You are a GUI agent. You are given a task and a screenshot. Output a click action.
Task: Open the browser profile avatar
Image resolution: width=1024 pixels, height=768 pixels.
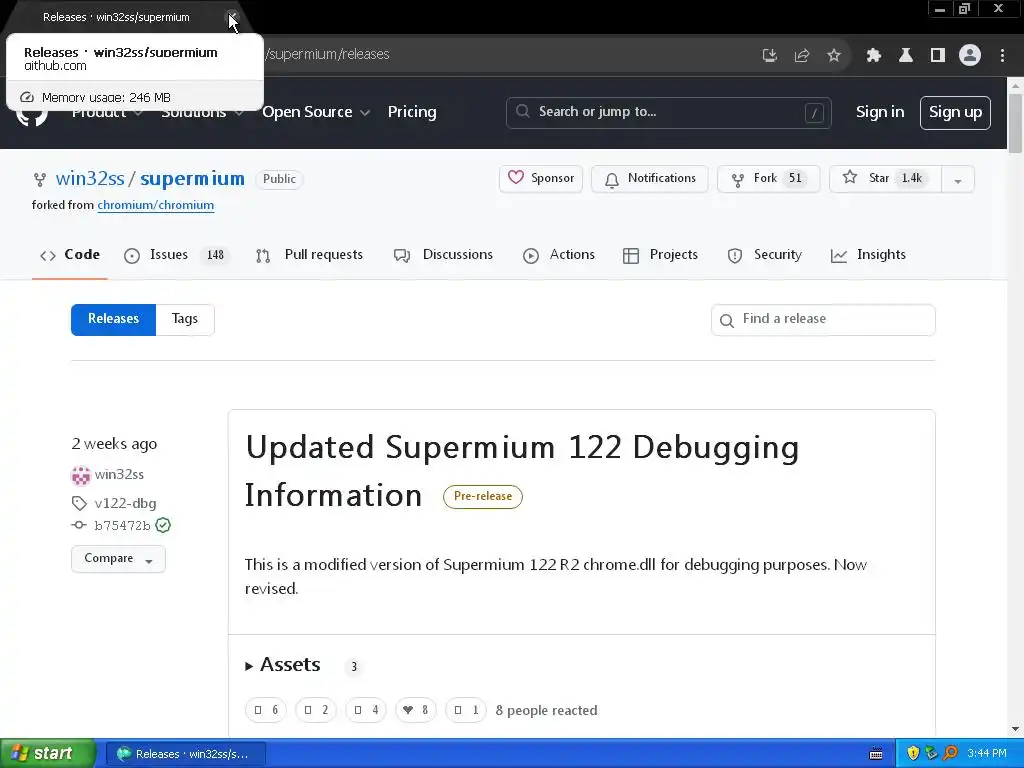970,56
